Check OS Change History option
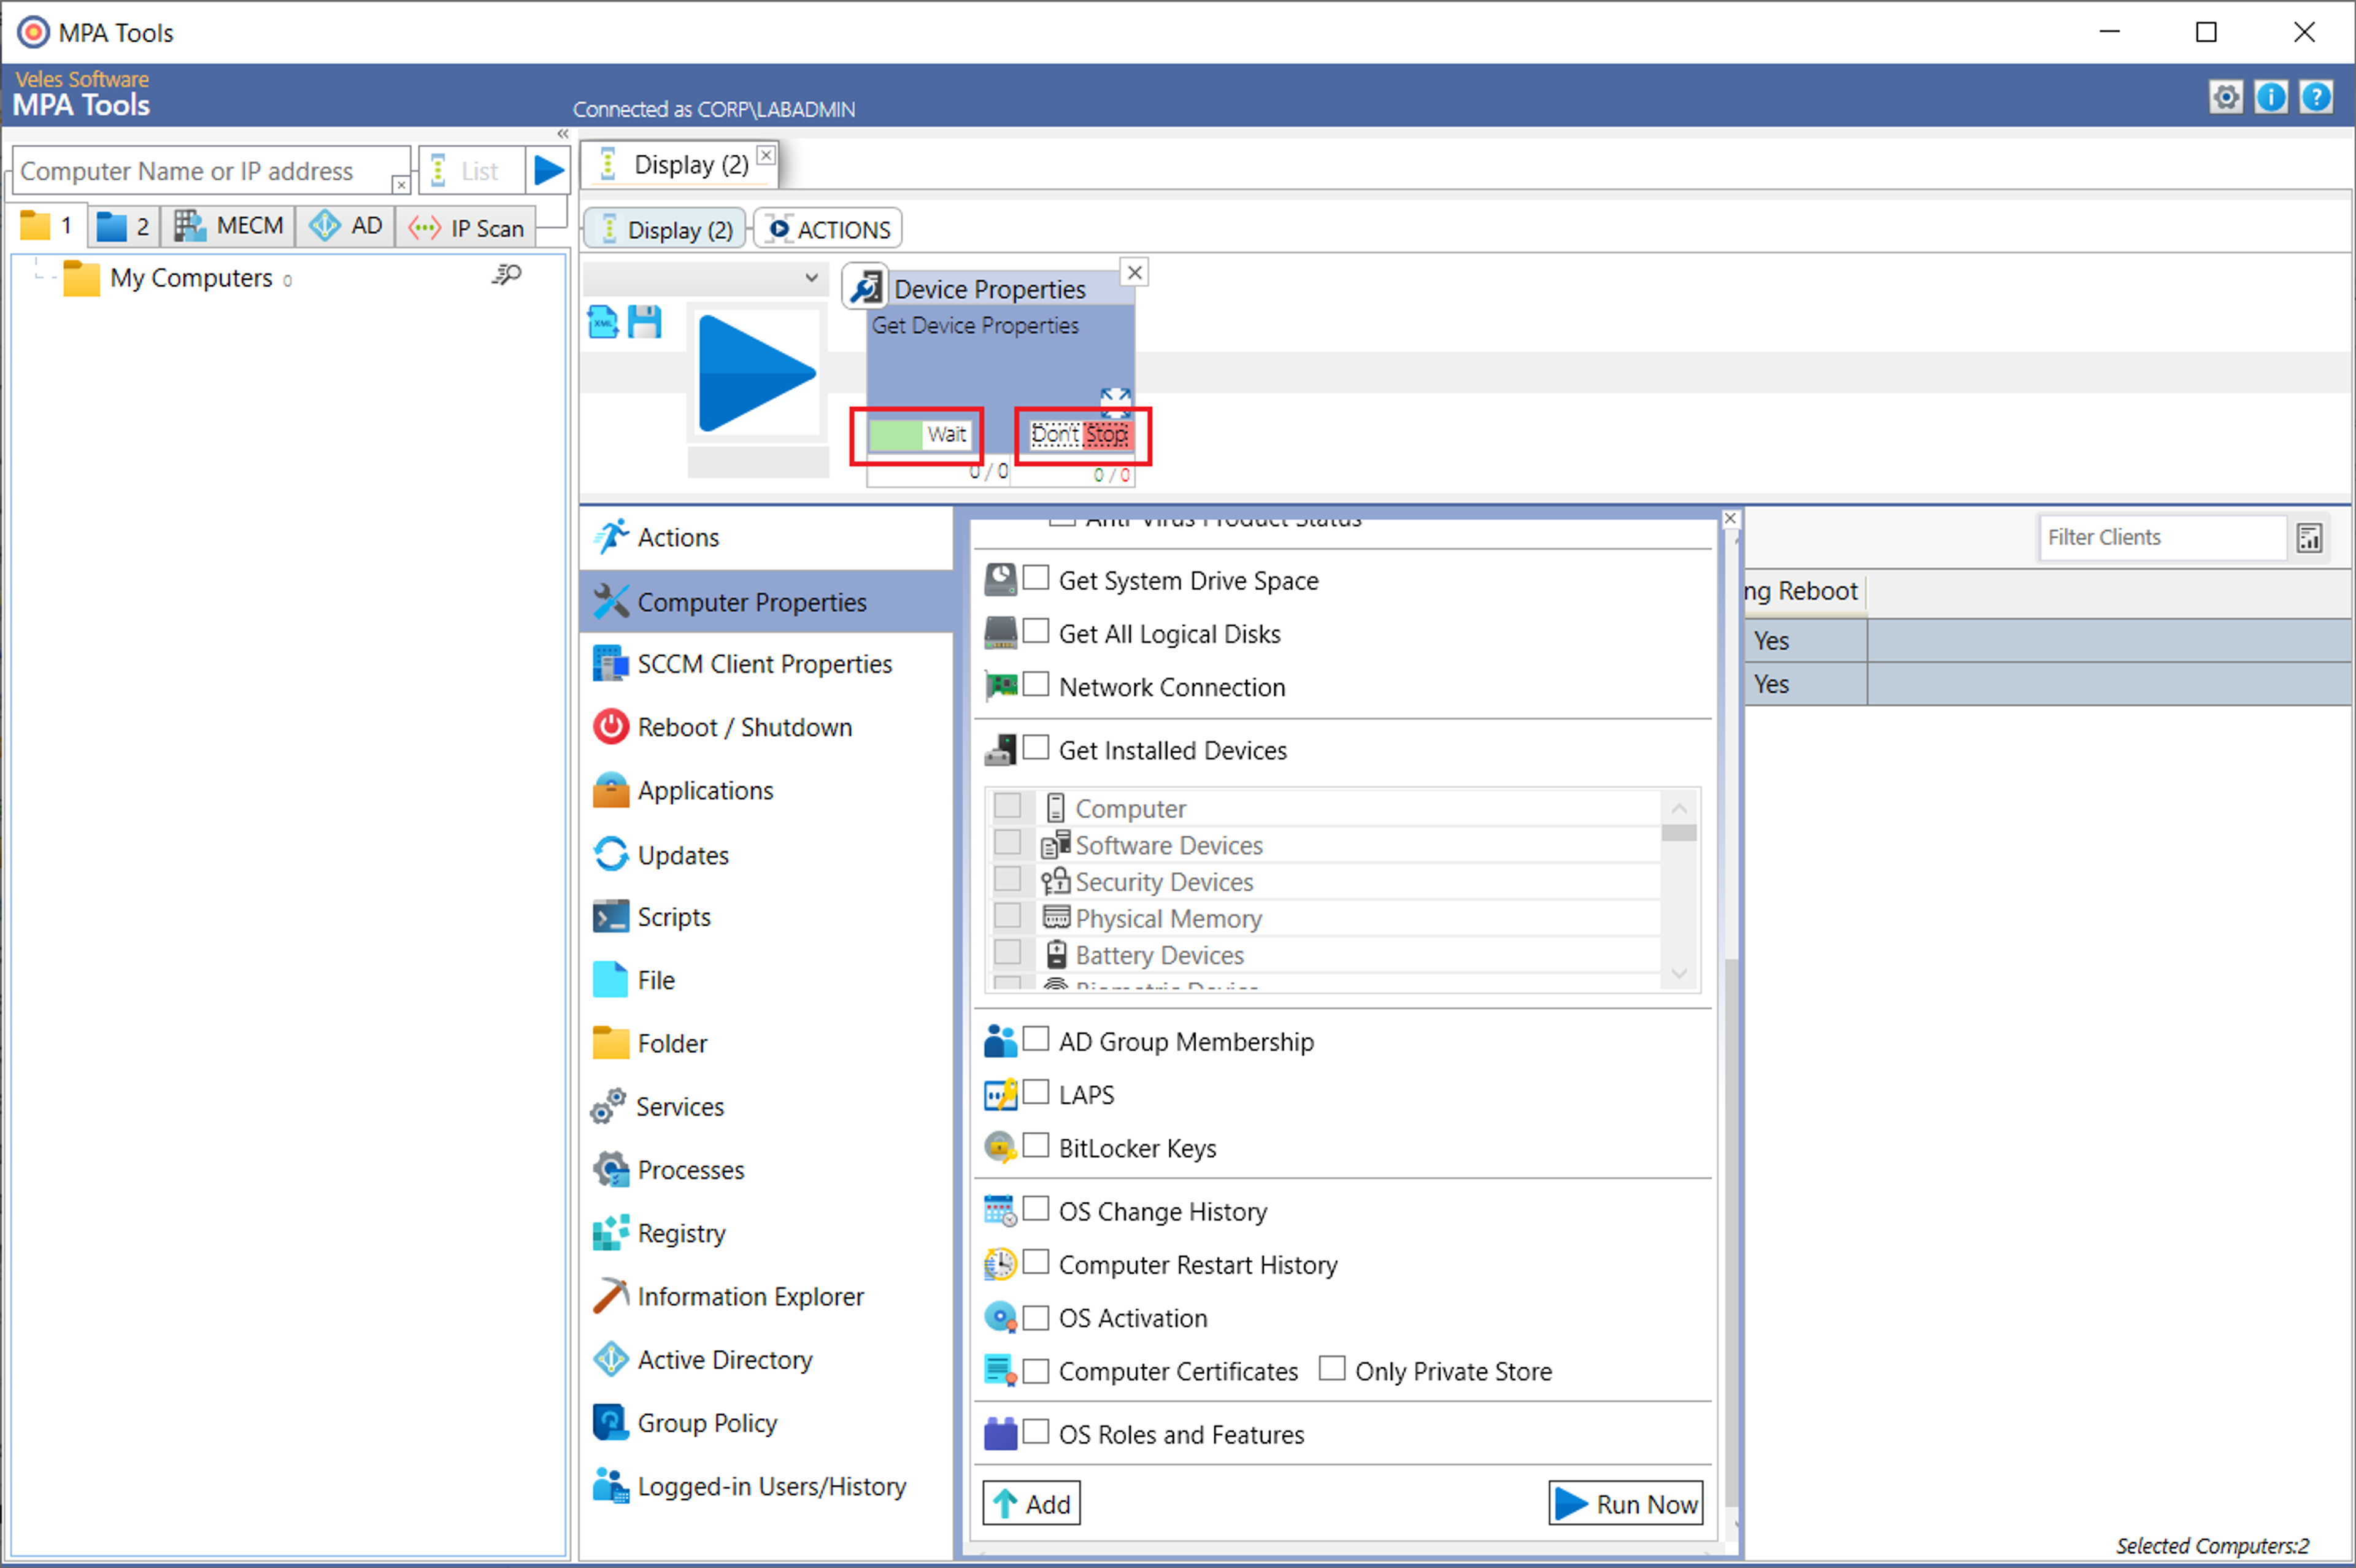The image size is (2356, 1568). point(1036,1209)
